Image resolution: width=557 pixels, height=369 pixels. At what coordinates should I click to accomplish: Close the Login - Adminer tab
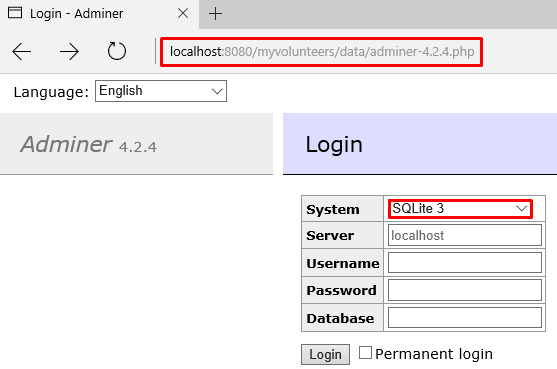point(183,13)
